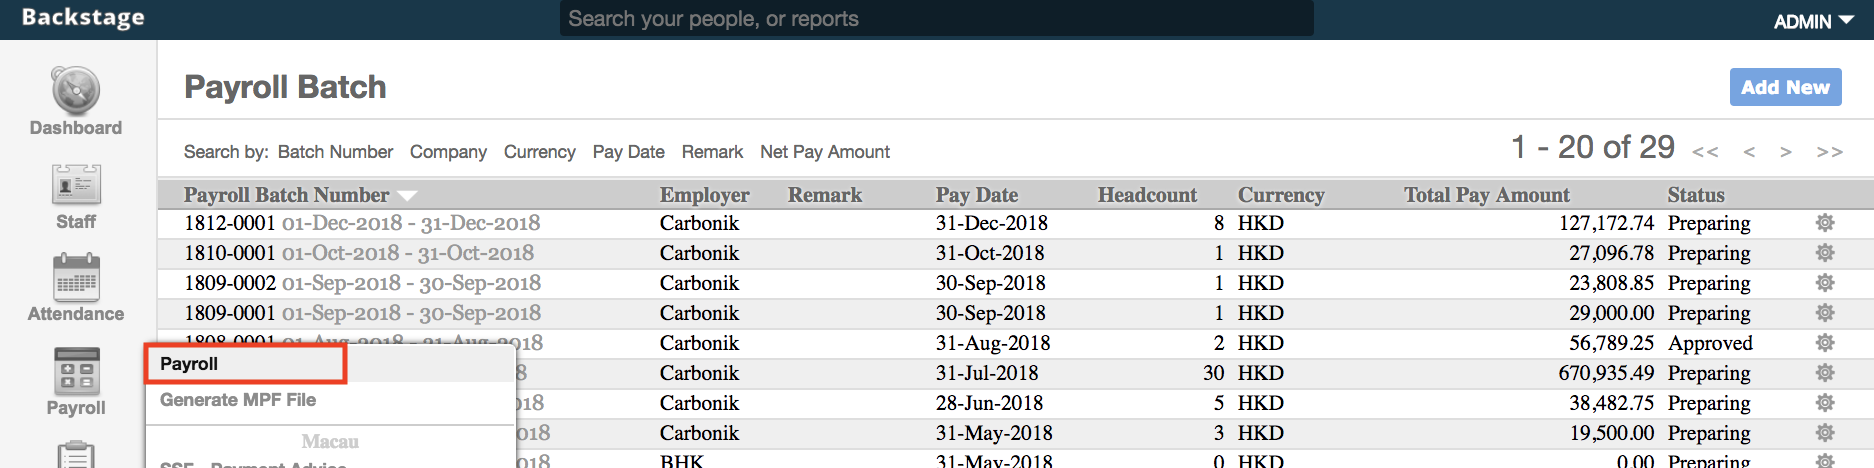Search by Currency
The height and width of the screenshot is (468, 1874).
(540, 152)
